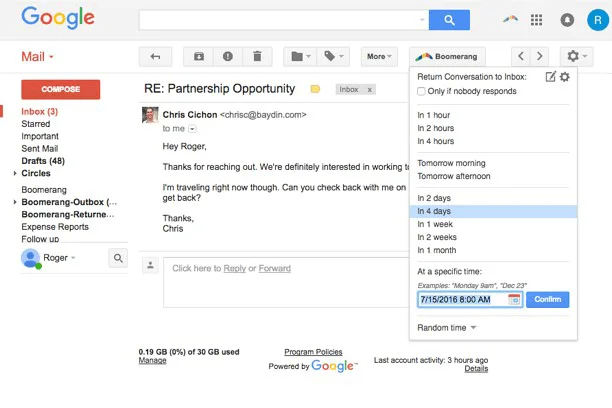
Task: Open Boomerang popup settings gear
Action: [565, 77]
